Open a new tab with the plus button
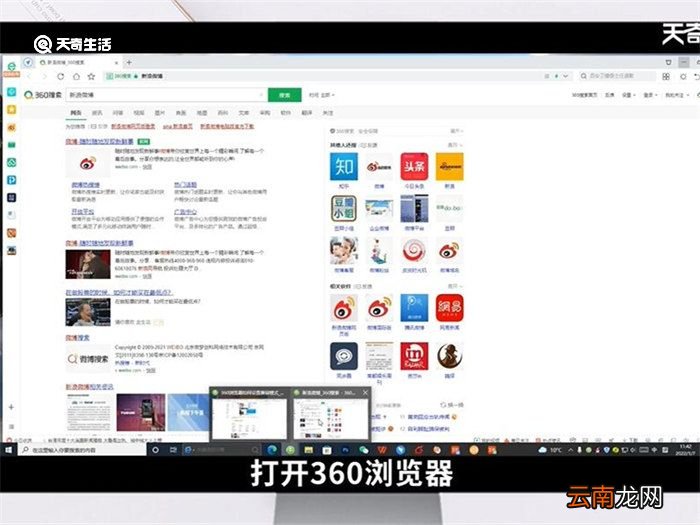This screenshot has width=700, height=525. (129, 62)
